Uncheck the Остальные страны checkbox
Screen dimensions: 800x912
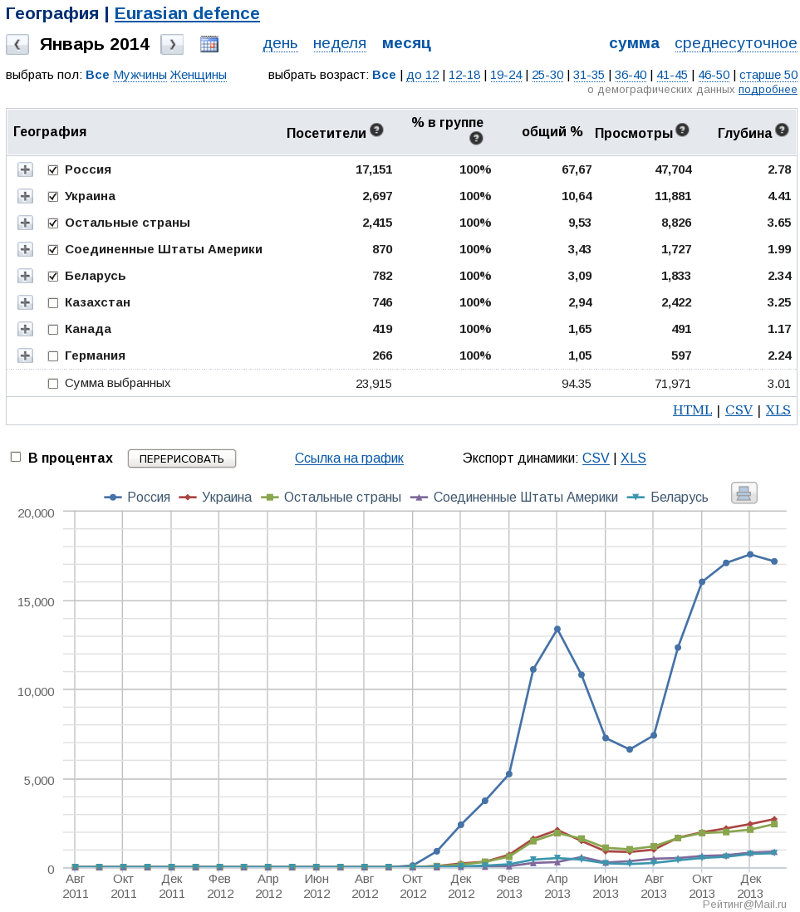(53, 223)
